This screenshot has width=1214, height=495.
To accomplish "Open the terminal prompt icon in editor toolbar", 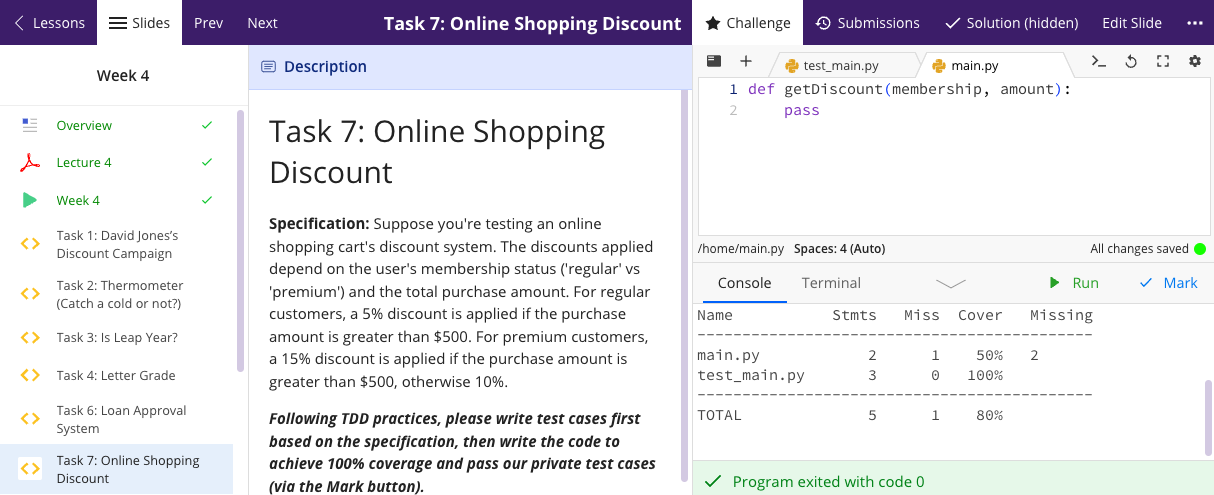I will (1098, 61).
